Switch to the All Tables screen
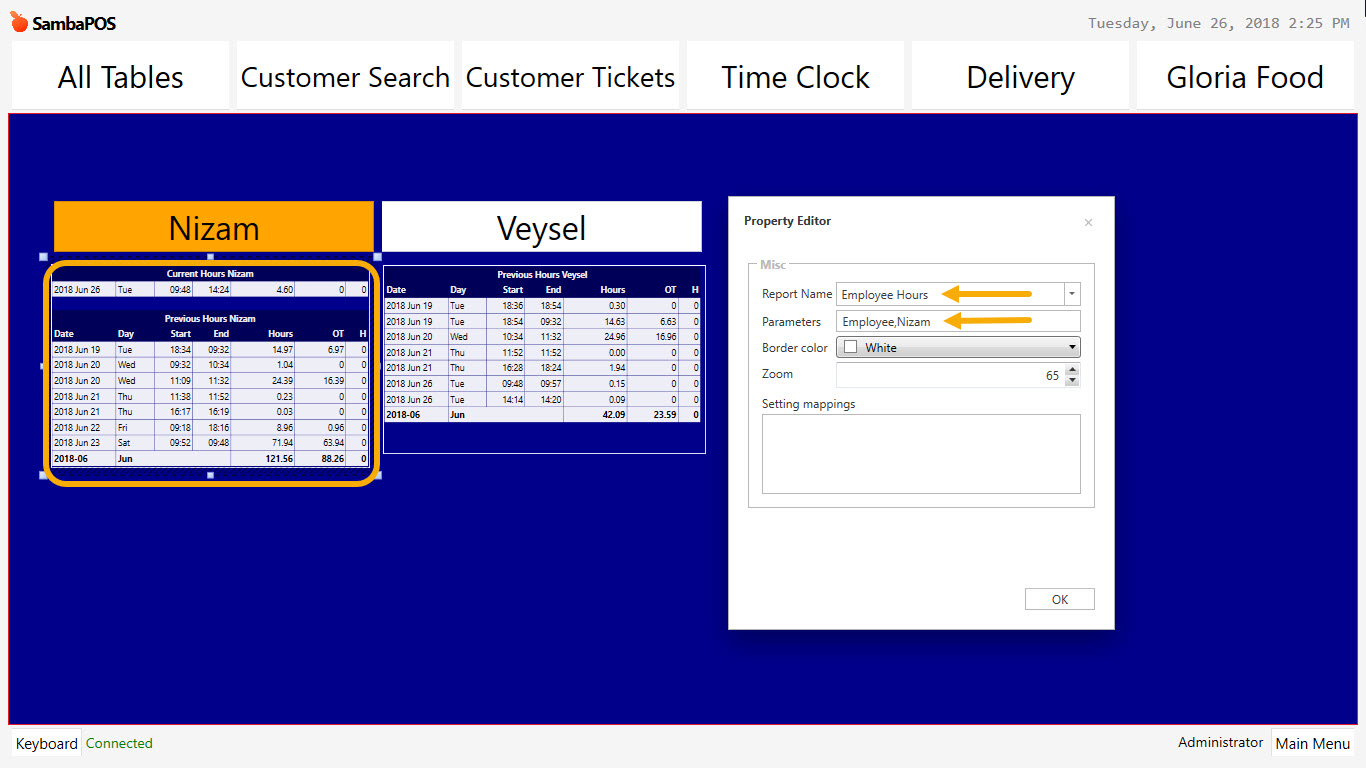 tap(119, 76)
